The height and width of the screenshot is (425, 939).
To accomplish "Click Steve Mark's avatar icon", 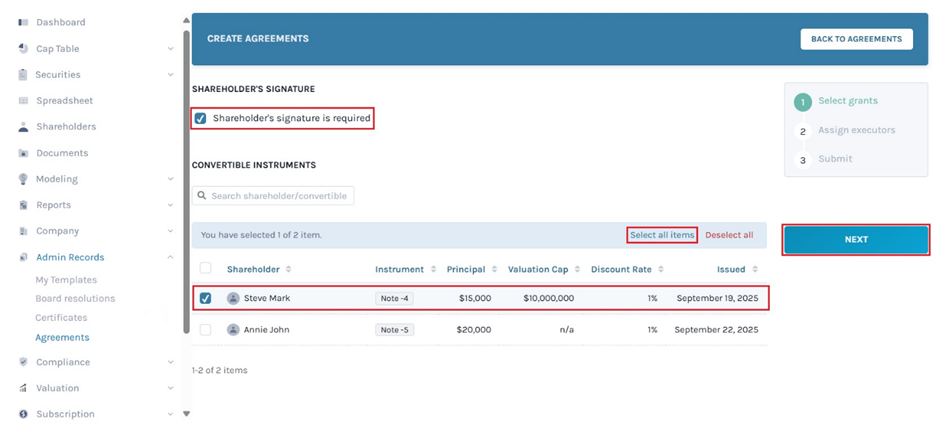I will point(233,298).
